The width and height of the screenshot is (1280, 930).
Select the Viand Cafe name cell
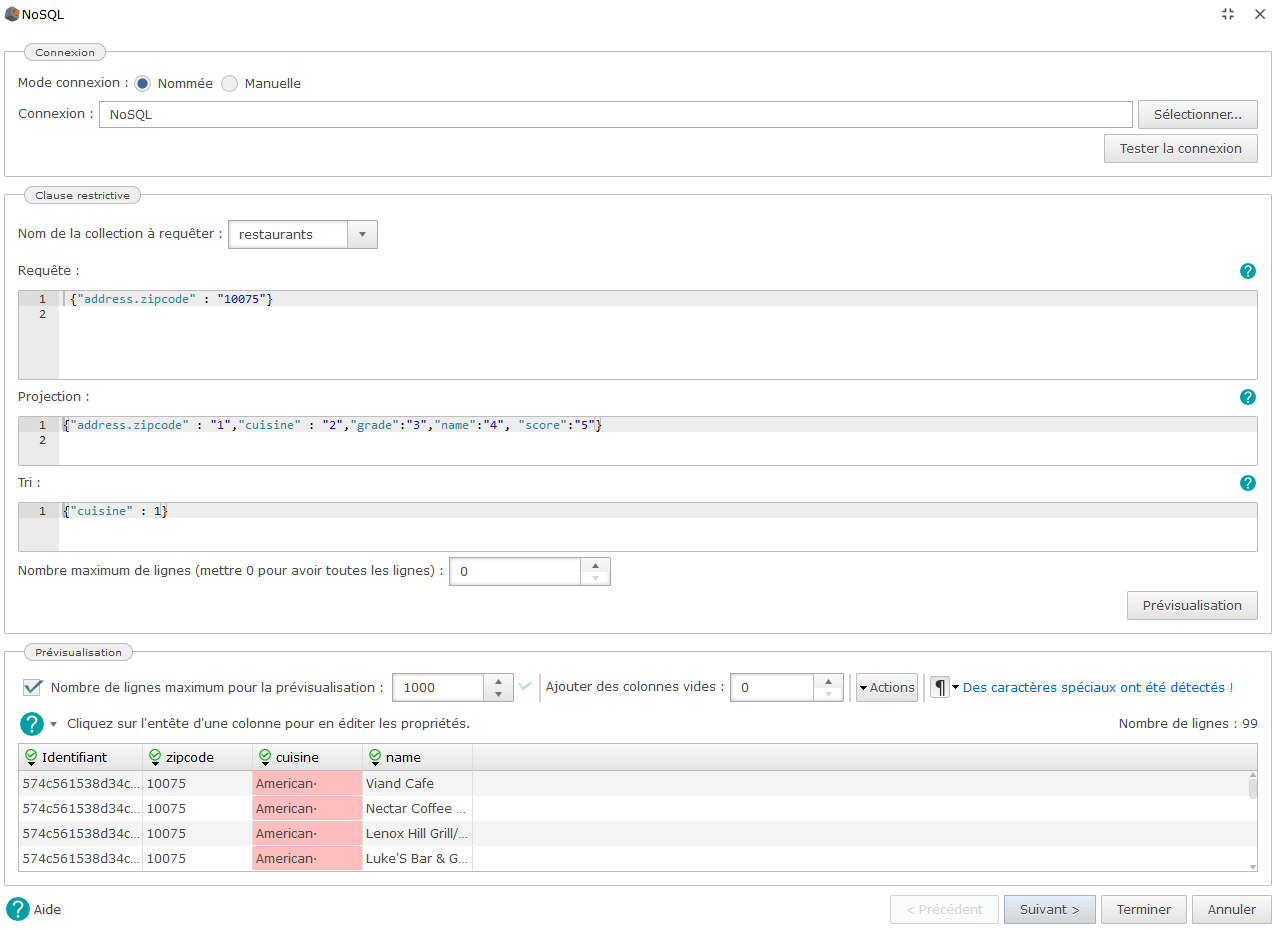pos(417,784)
